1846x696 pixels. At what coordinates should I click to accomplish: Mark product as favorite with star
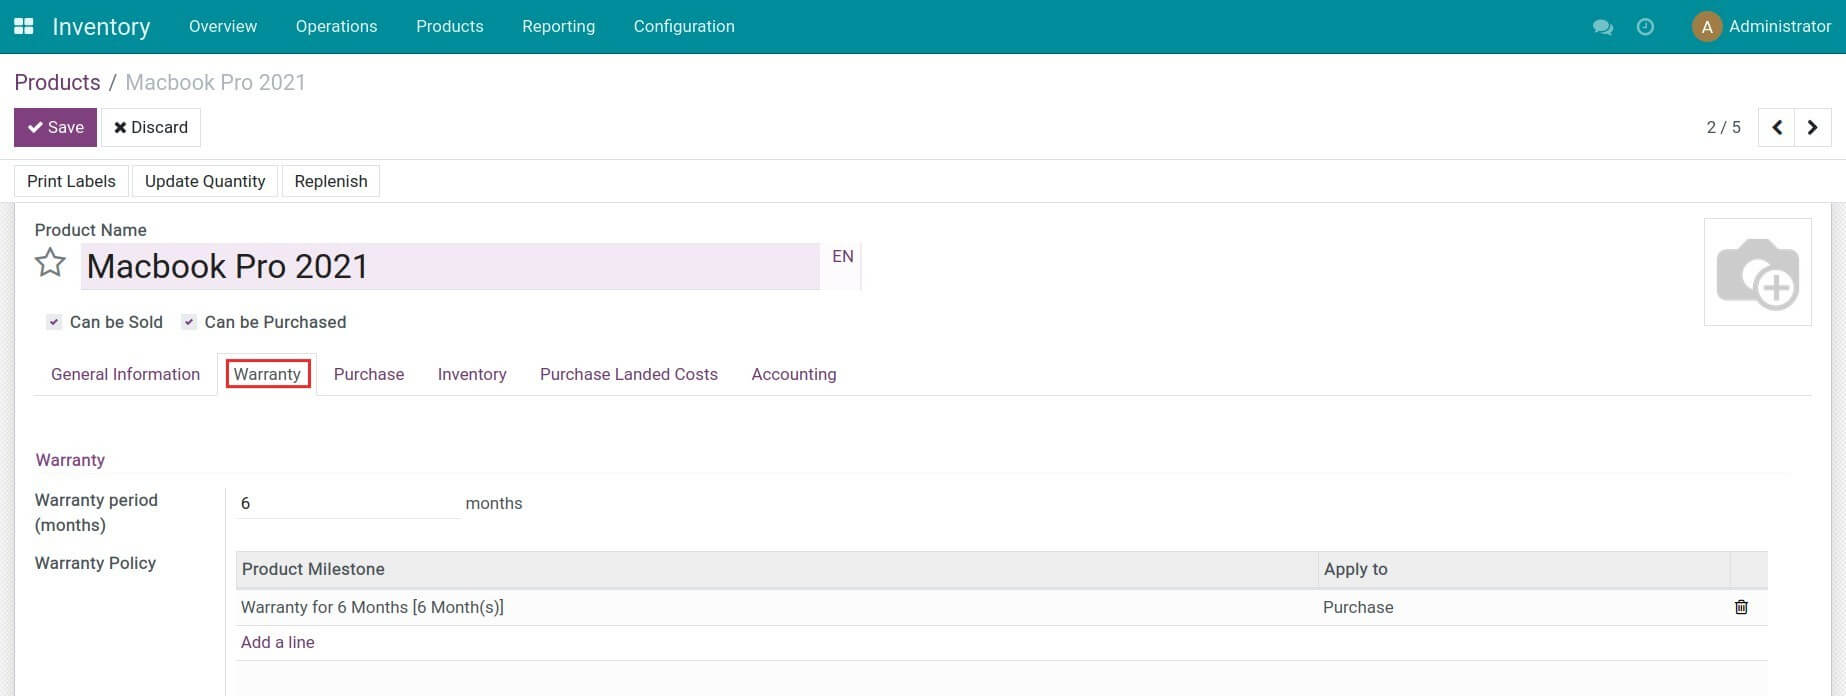(x=50, y=263)
